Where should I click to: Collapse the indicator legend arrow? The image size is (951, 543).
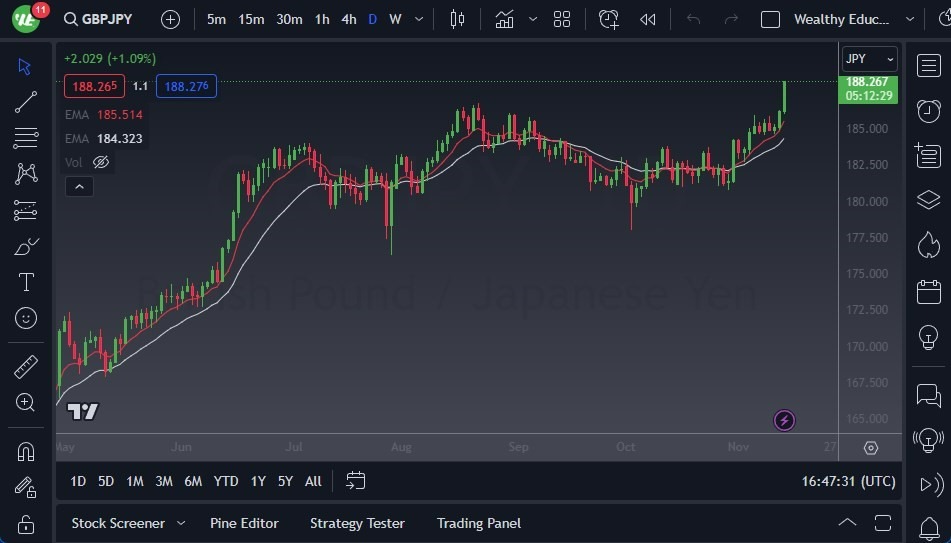pos(79,187)
